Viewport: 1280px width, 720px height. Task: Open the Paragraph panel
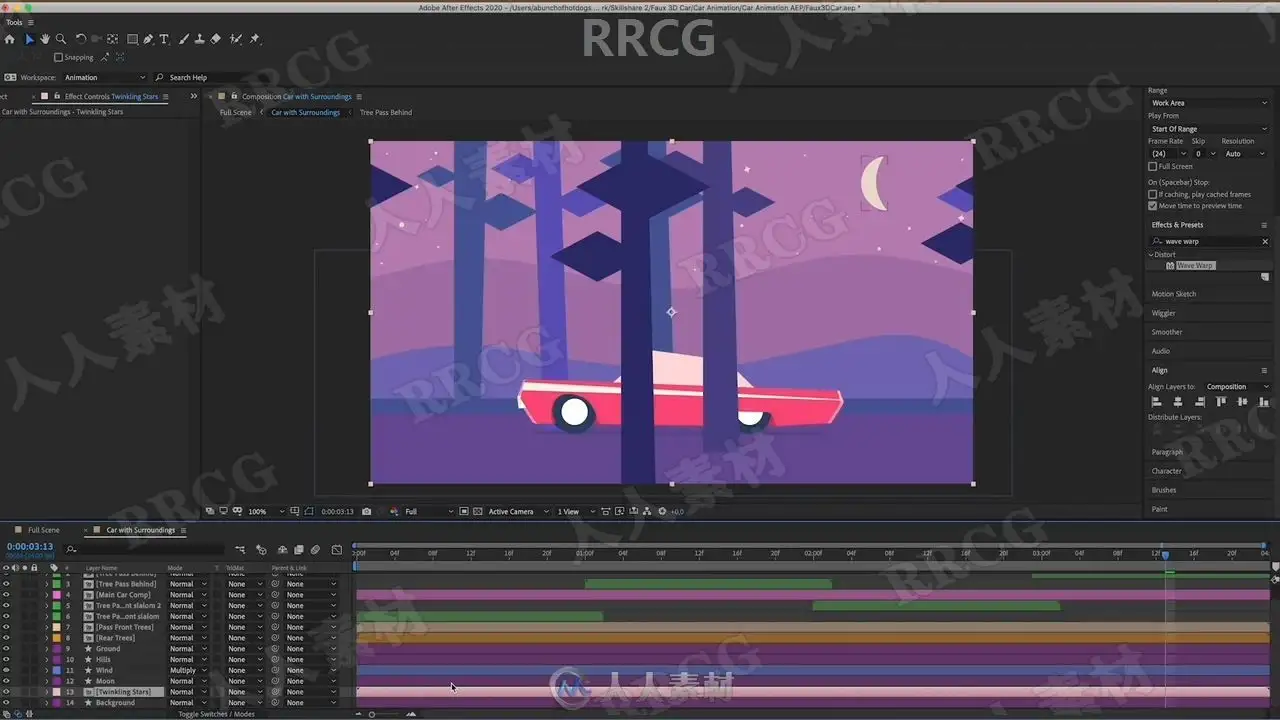coord(1167,452)
